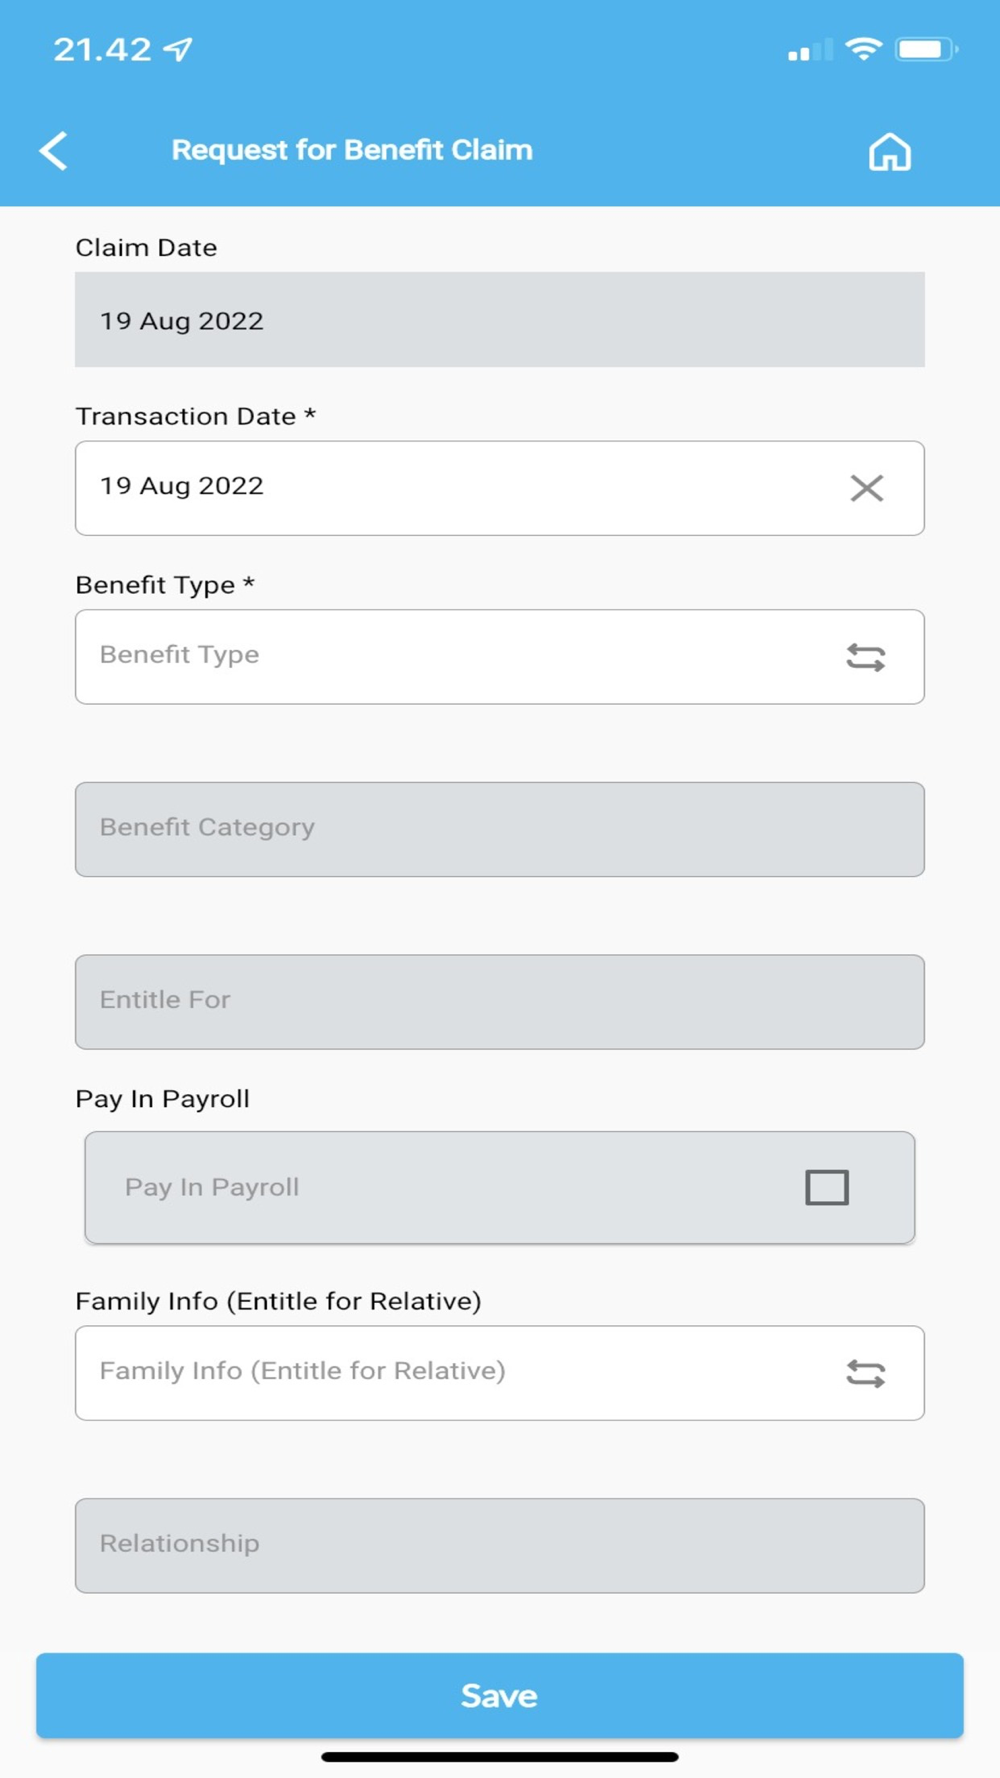Tap the home icon in header
Image resolution: width=1000 pixels, height=1778 pixels.
(x=889, y=152)
